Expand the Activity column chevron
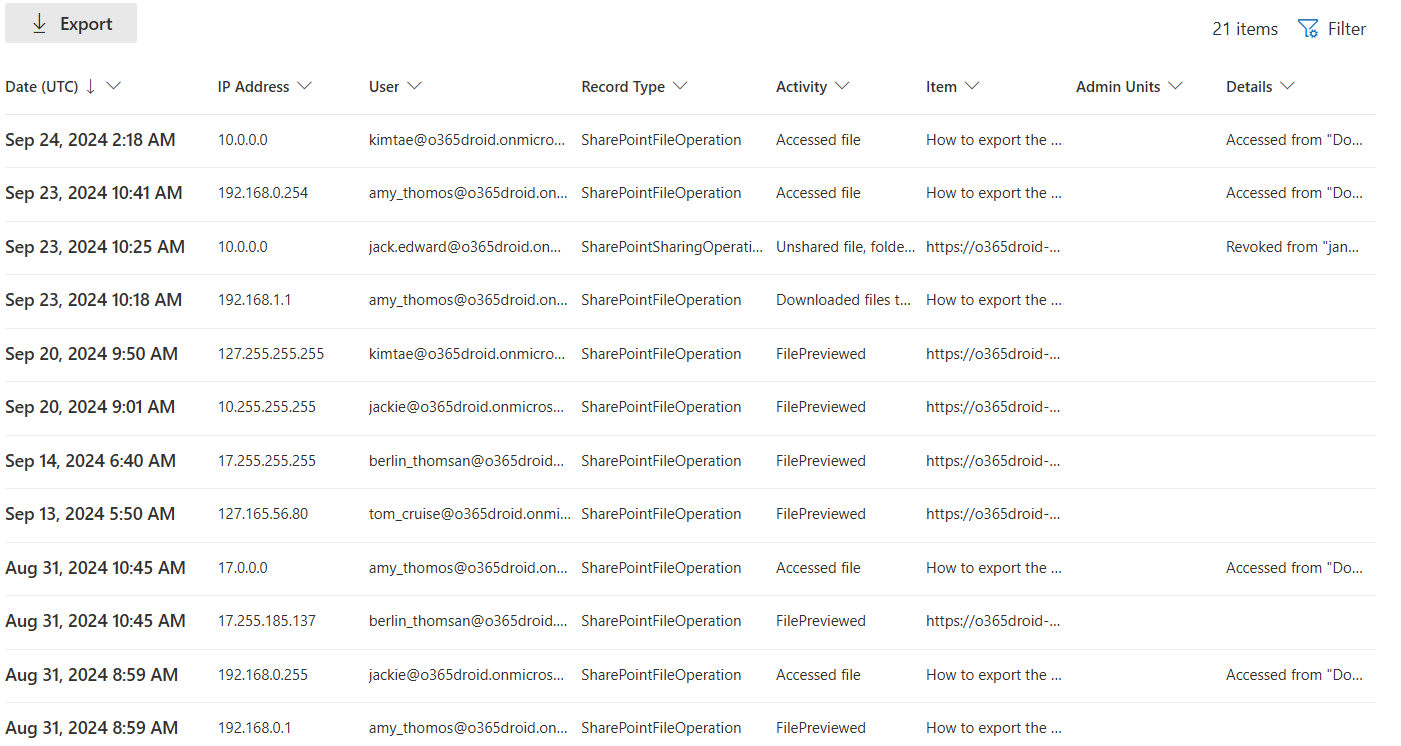The width and height of the screenshot is (1401, 746). click(x=841, y=86)
